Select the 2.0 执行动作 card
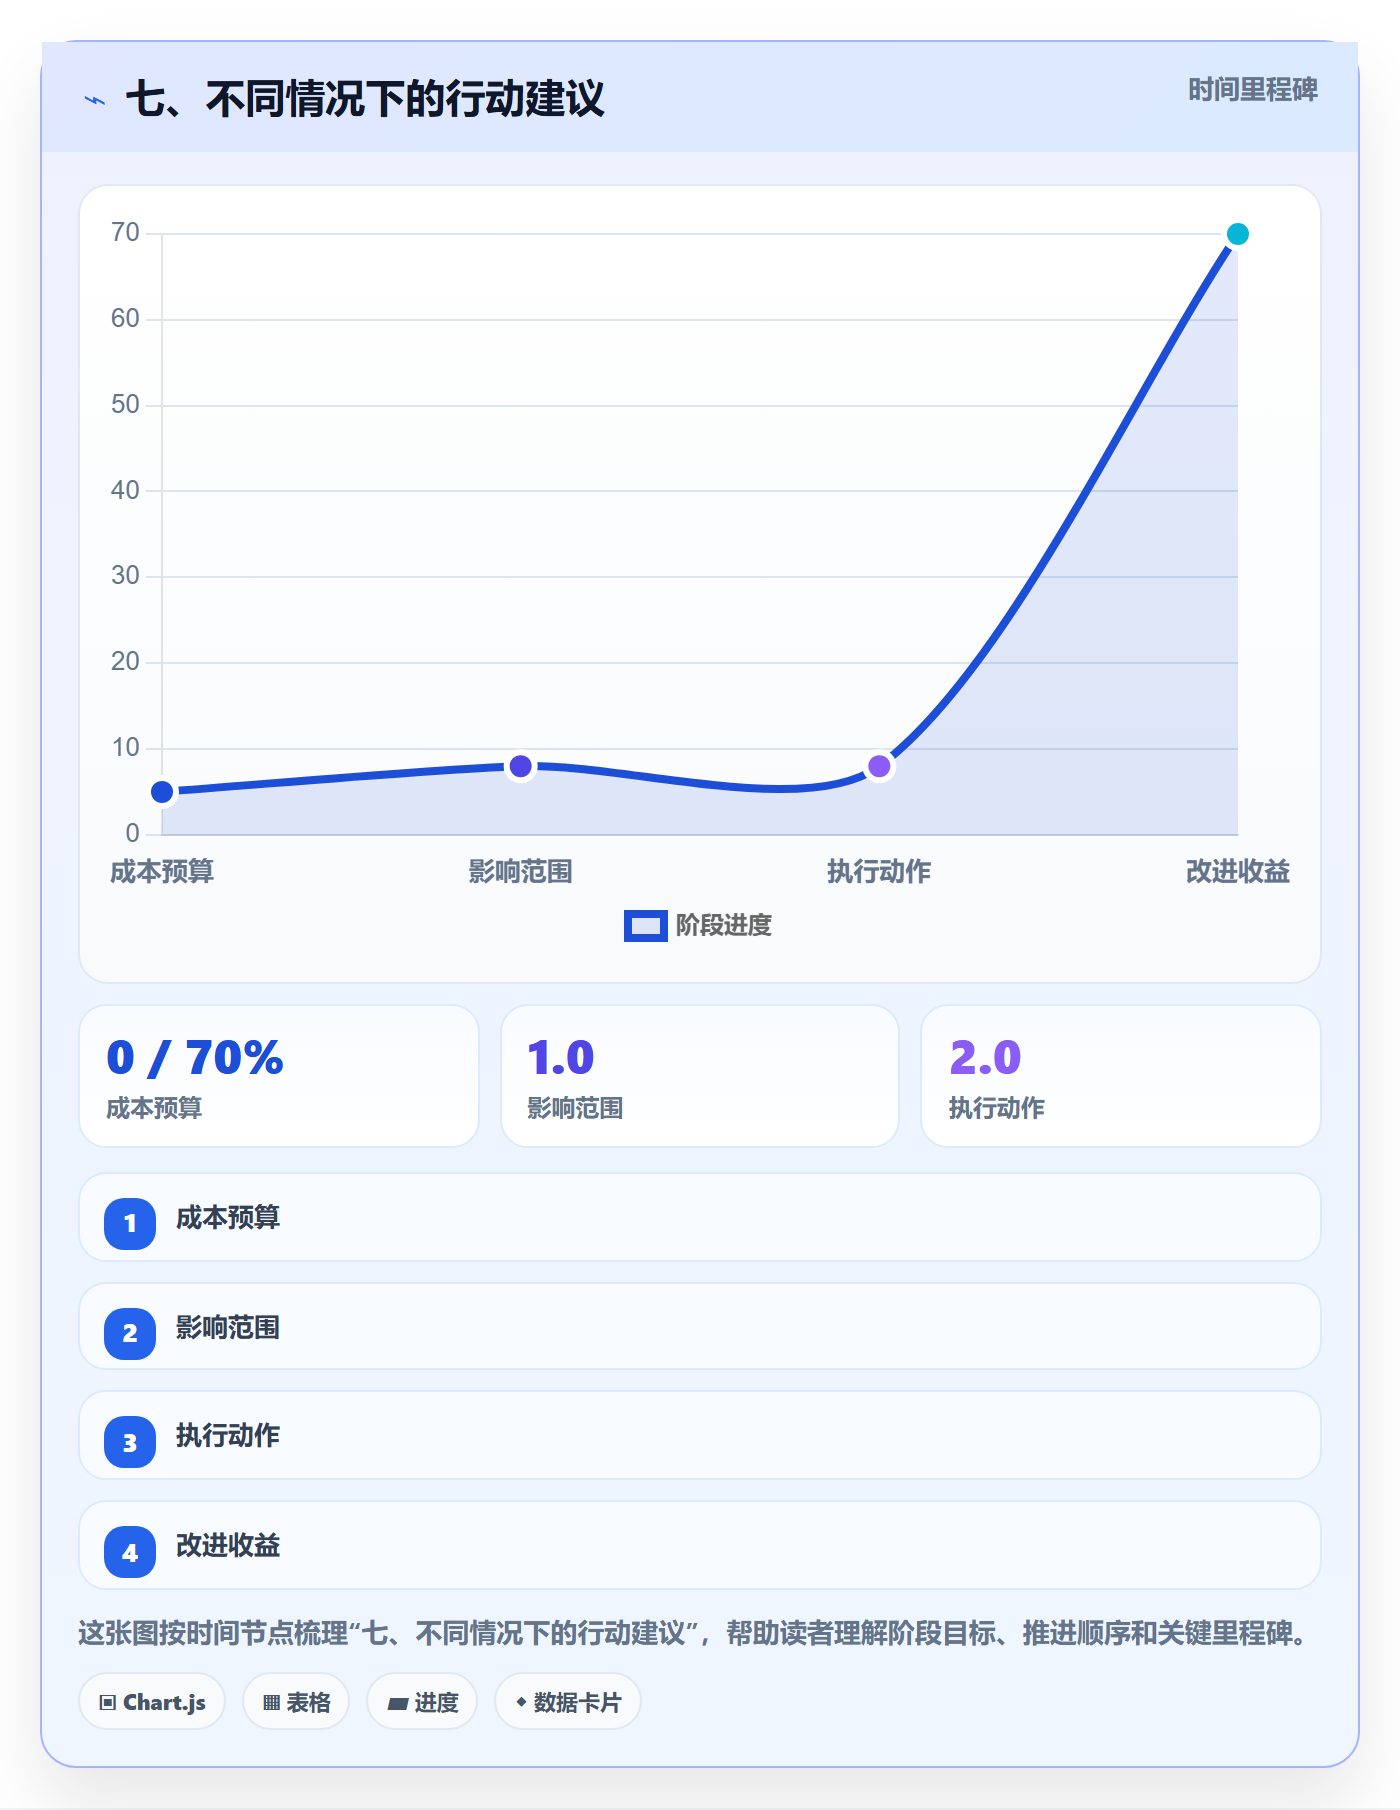1400x1810 pixels. [x=1121, y=1076]
